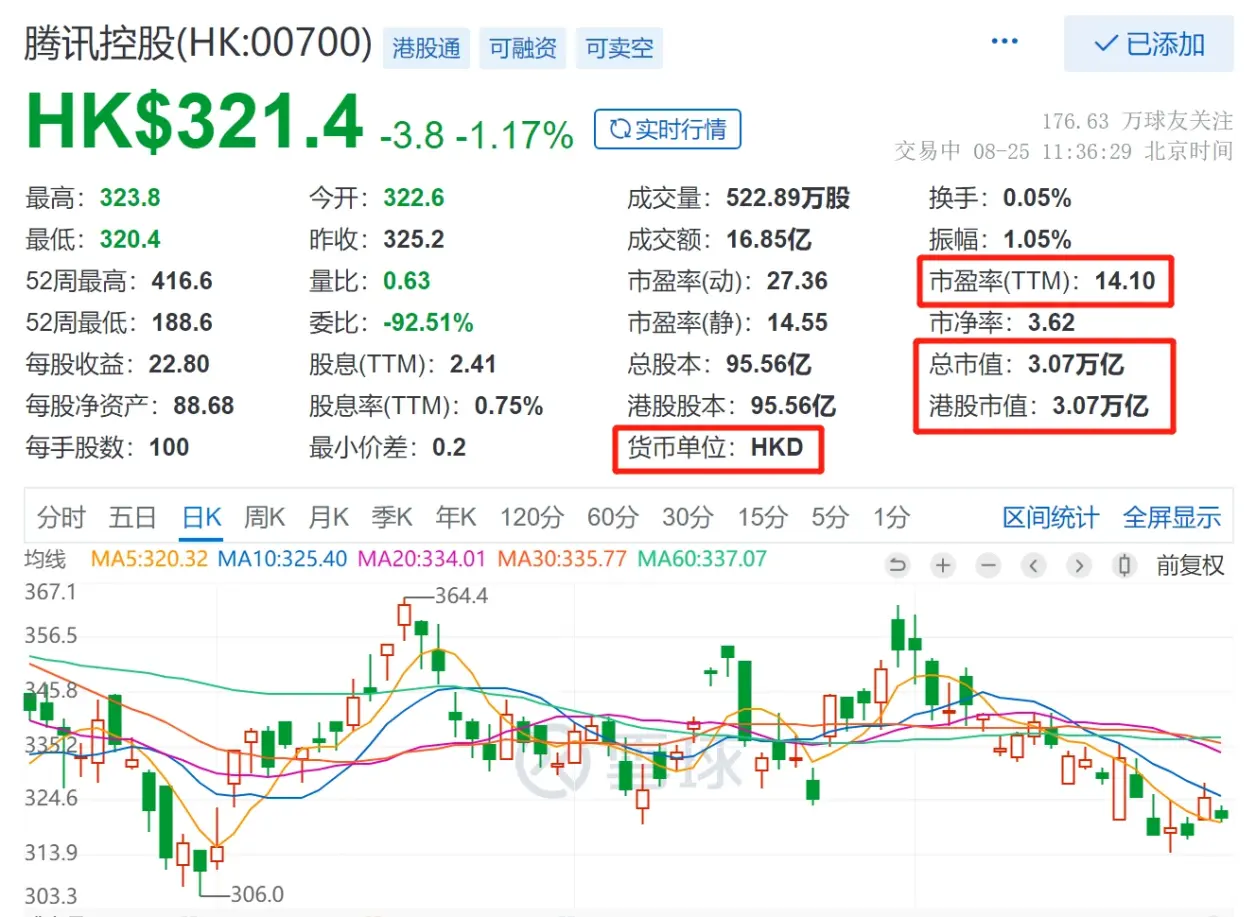Switch to the 30分 chart tab

tap(688, 517)
